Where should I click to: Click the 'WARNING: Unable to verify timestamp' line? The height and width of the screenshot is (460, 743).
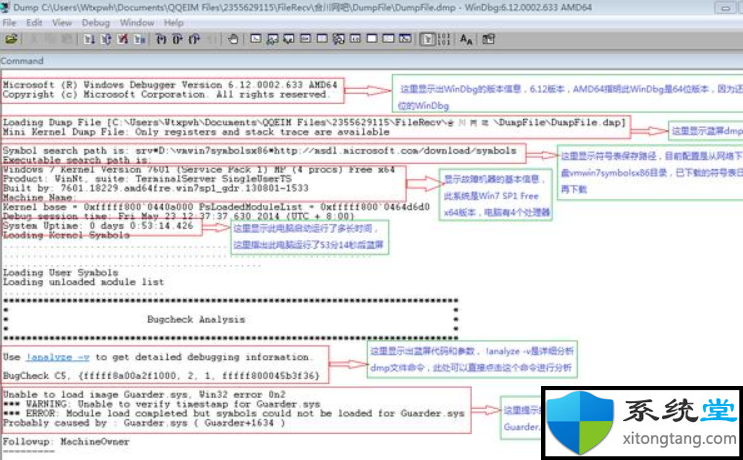[161, 404]
